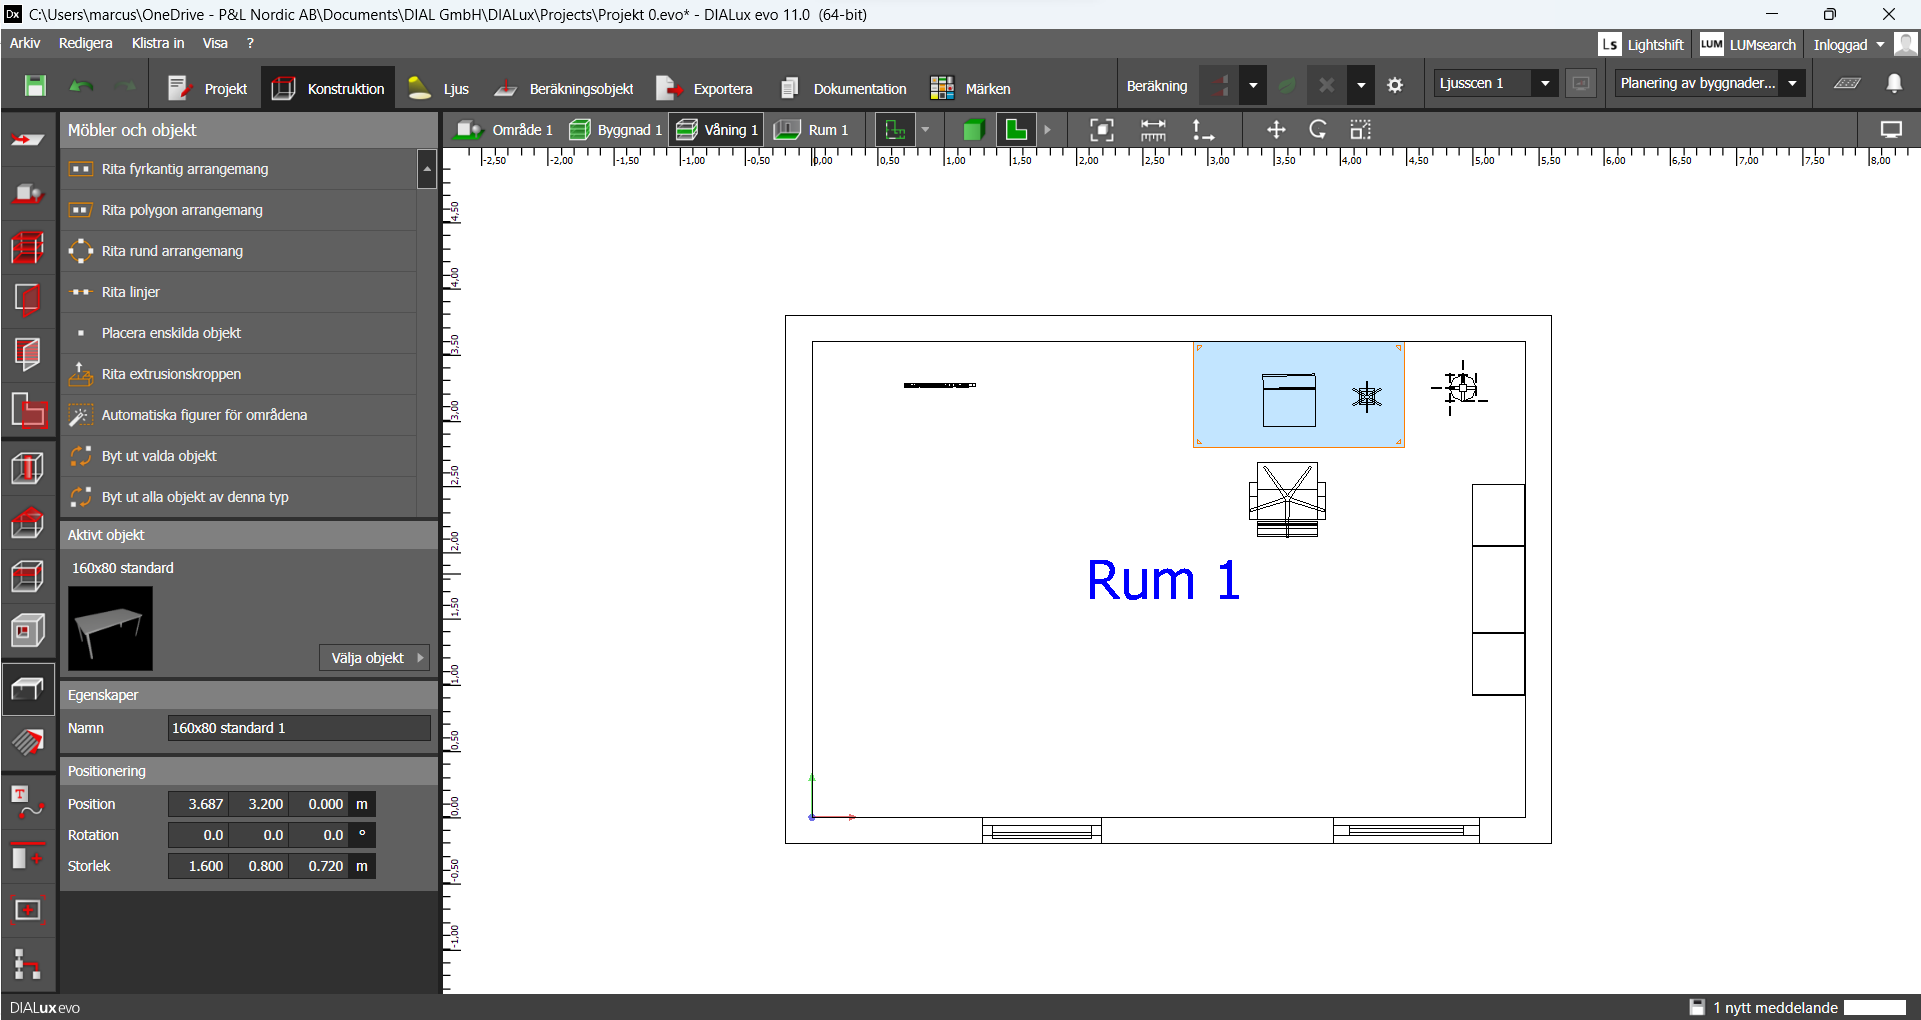Select the roof construction tool

pyautogui.click(x=28, y=522)
